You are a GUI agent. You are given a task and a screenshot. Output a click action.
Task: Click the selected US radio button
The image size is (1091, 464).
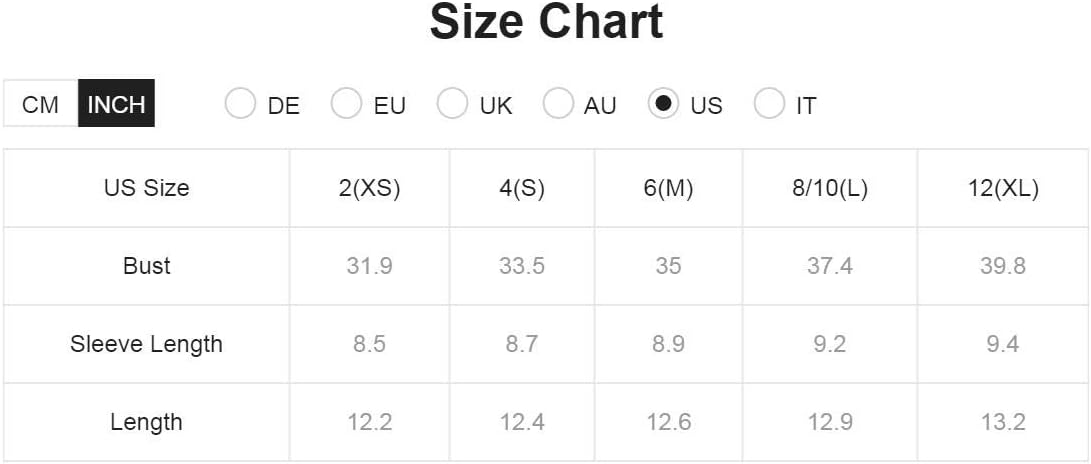(663, 104)
